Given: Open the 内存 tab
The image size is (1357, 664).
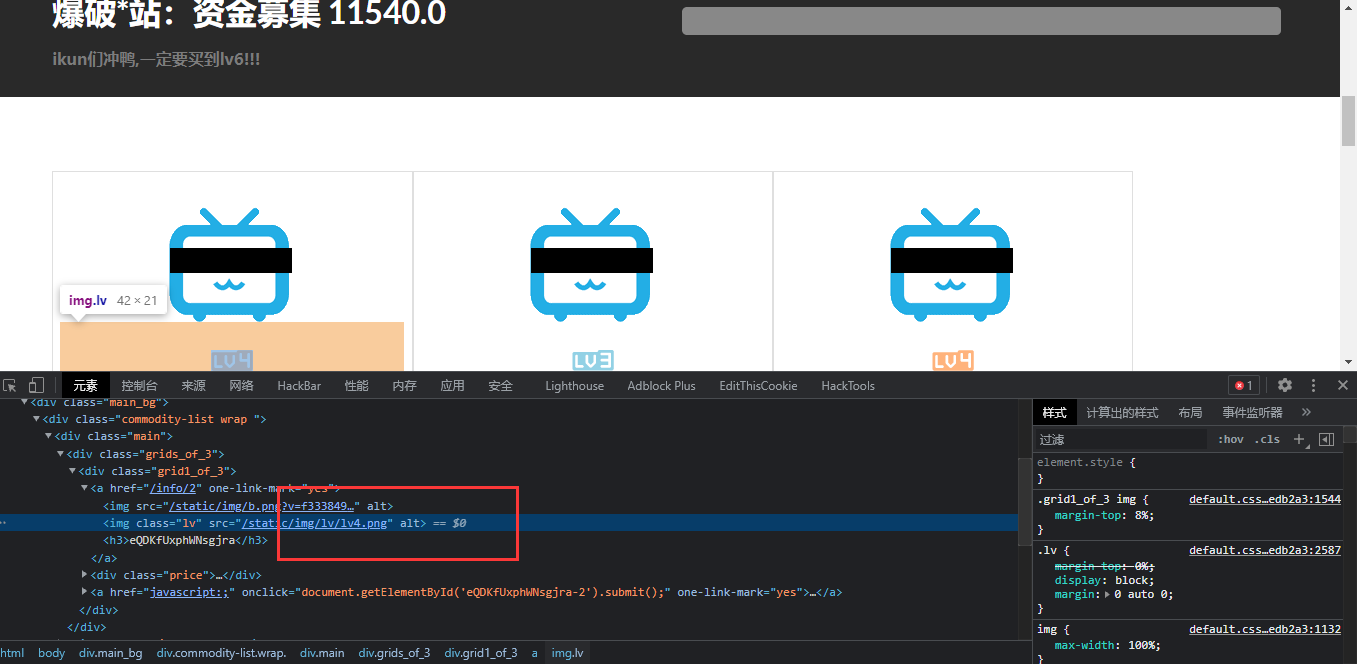Looking at the screenshot, I should click(x=405, y=386).
